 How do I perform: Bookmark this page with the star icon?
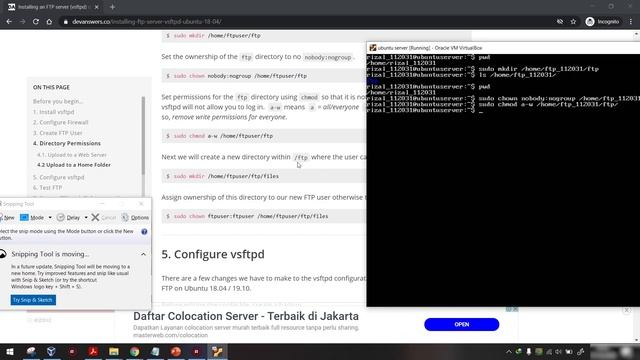click(x=573, y=22)
